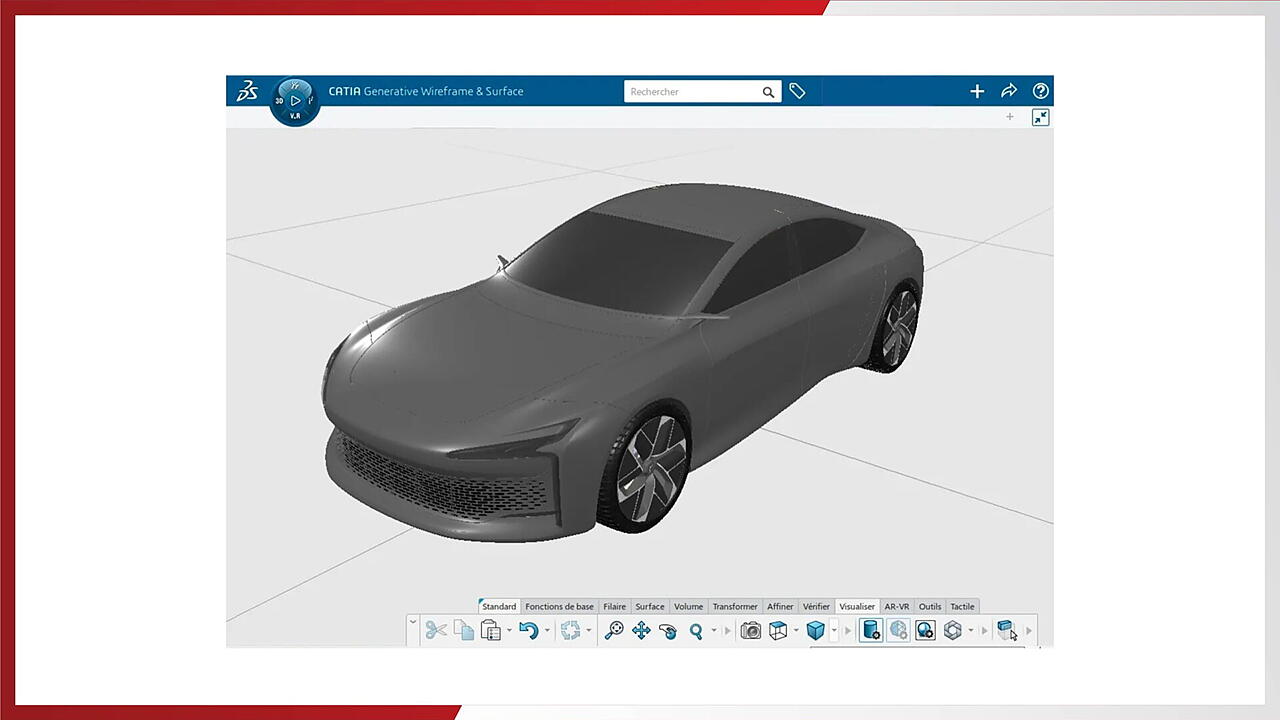This screenshot has height=720, width=1280.
Task: Click the shaded blue cube icon
Action: (816, 630)
